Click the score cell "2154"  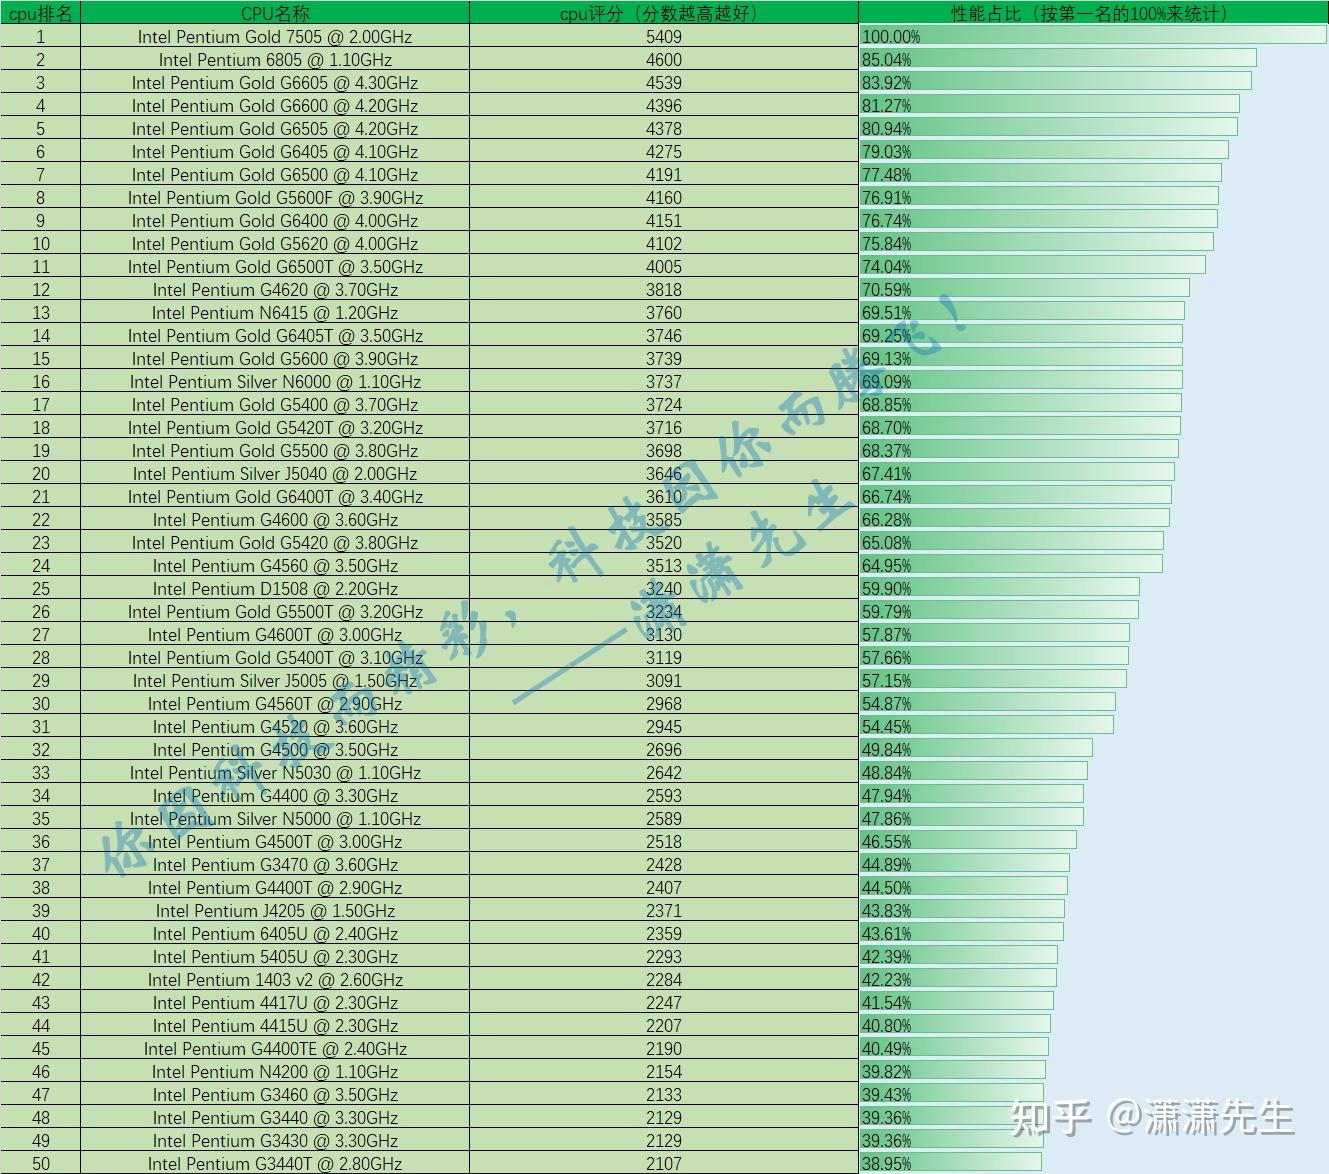click(x=664, y=1071)
